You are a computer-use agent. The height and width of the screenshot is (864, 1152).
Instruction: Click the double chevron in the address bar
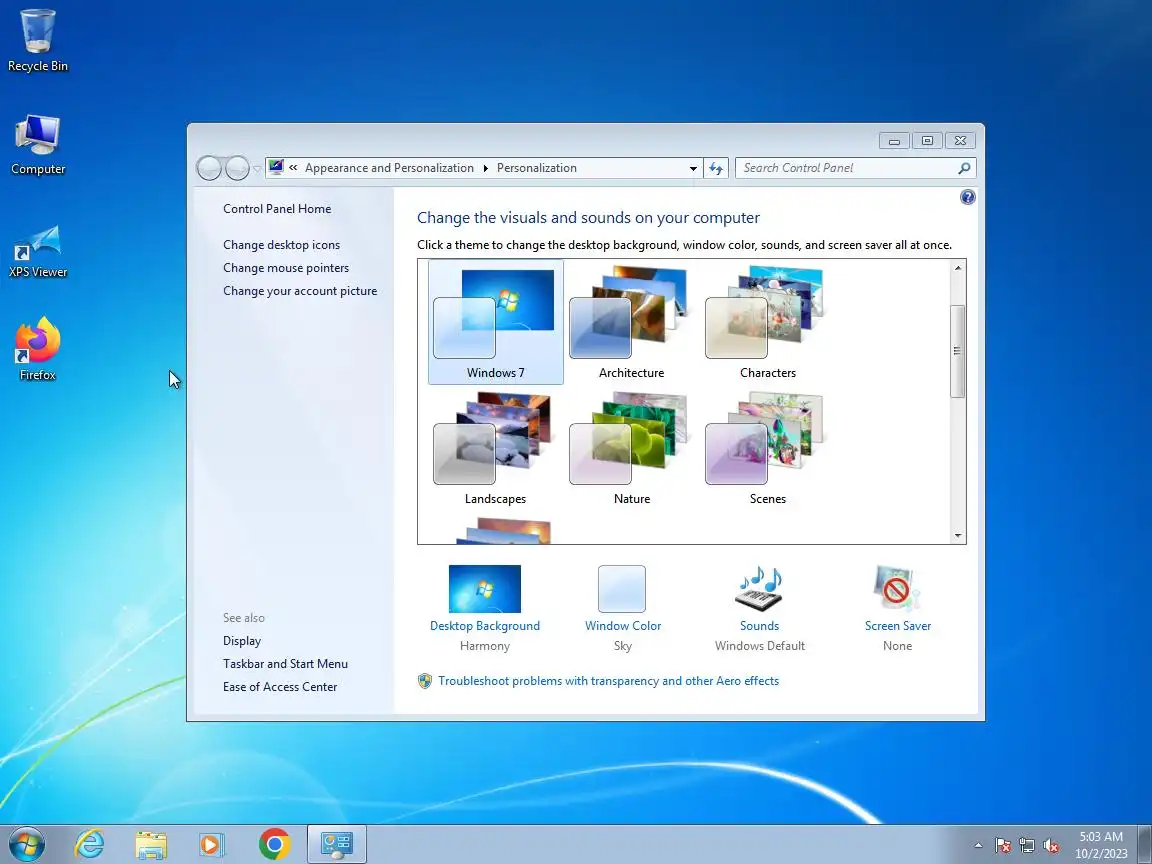tap(293, 168)
